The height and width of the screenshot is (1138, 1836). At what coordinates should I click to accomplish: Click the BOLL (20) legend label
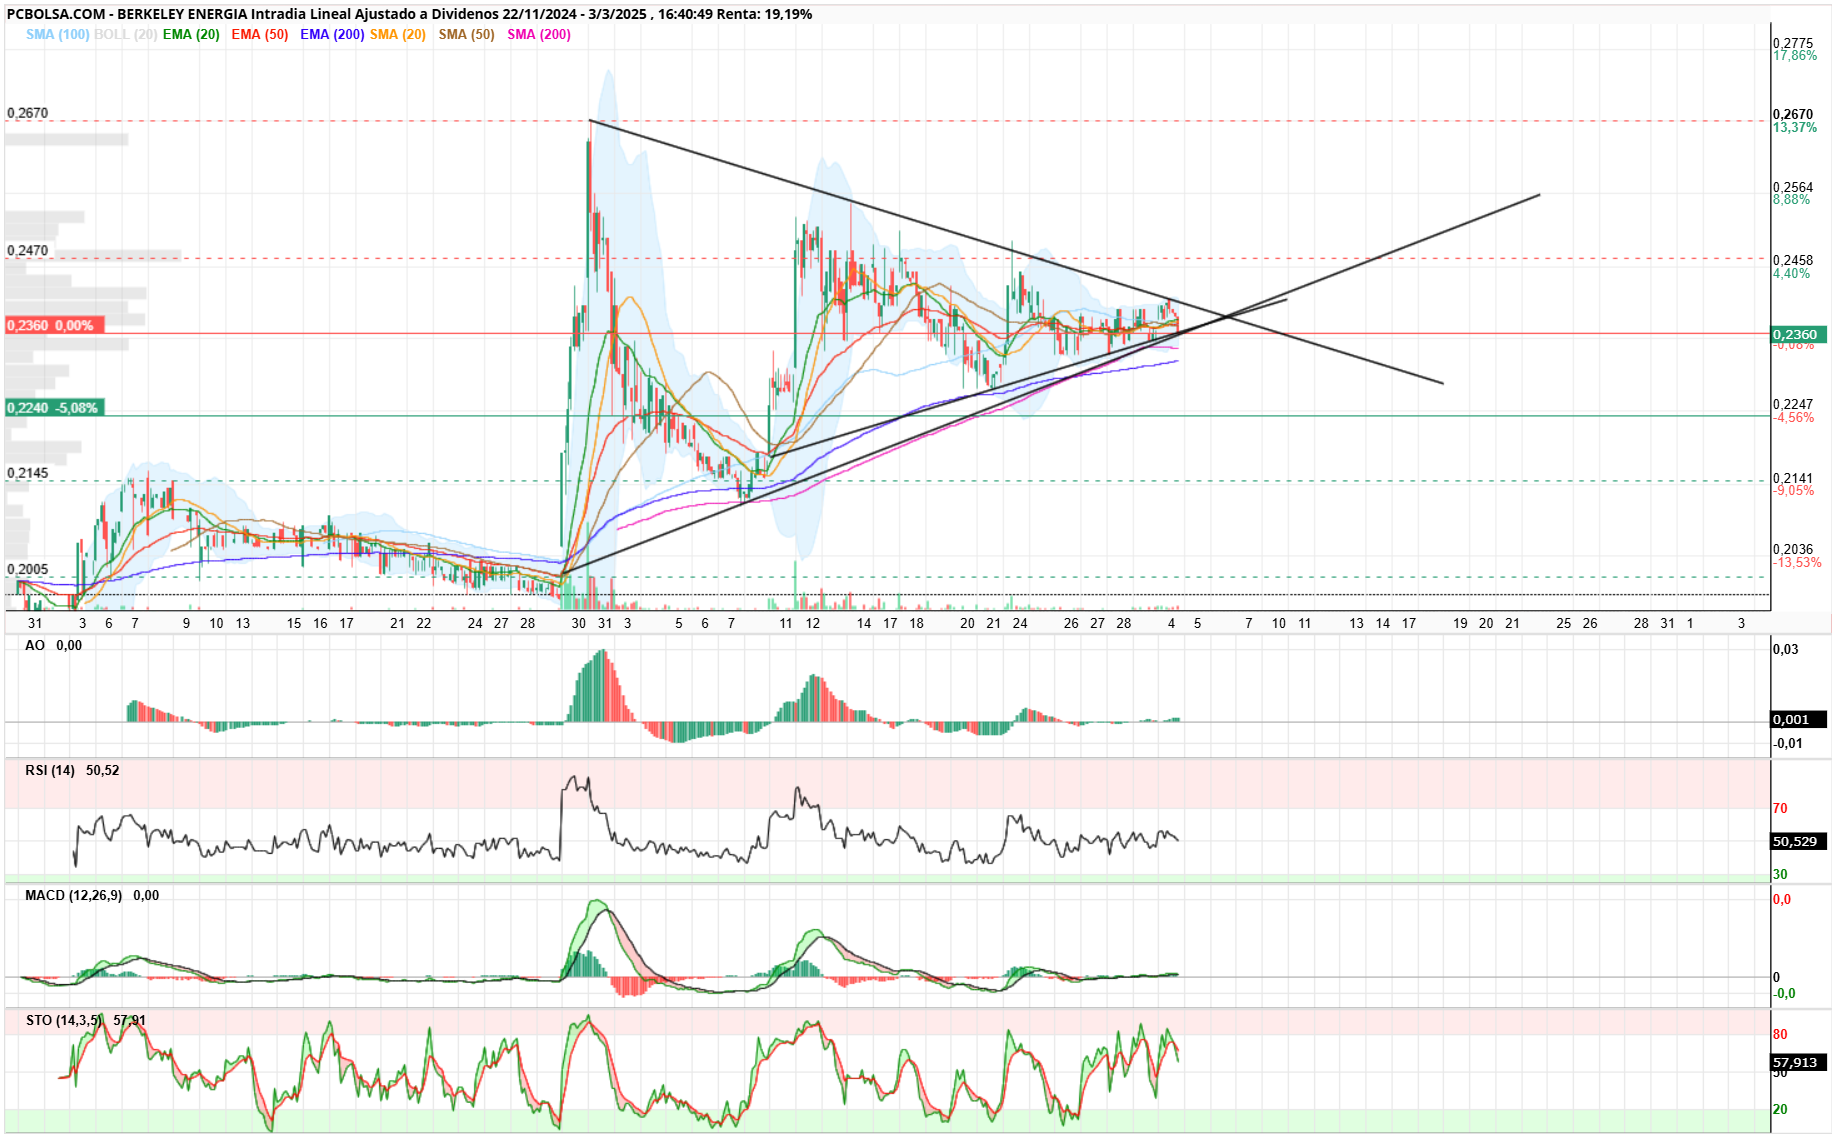pos(125,34)
